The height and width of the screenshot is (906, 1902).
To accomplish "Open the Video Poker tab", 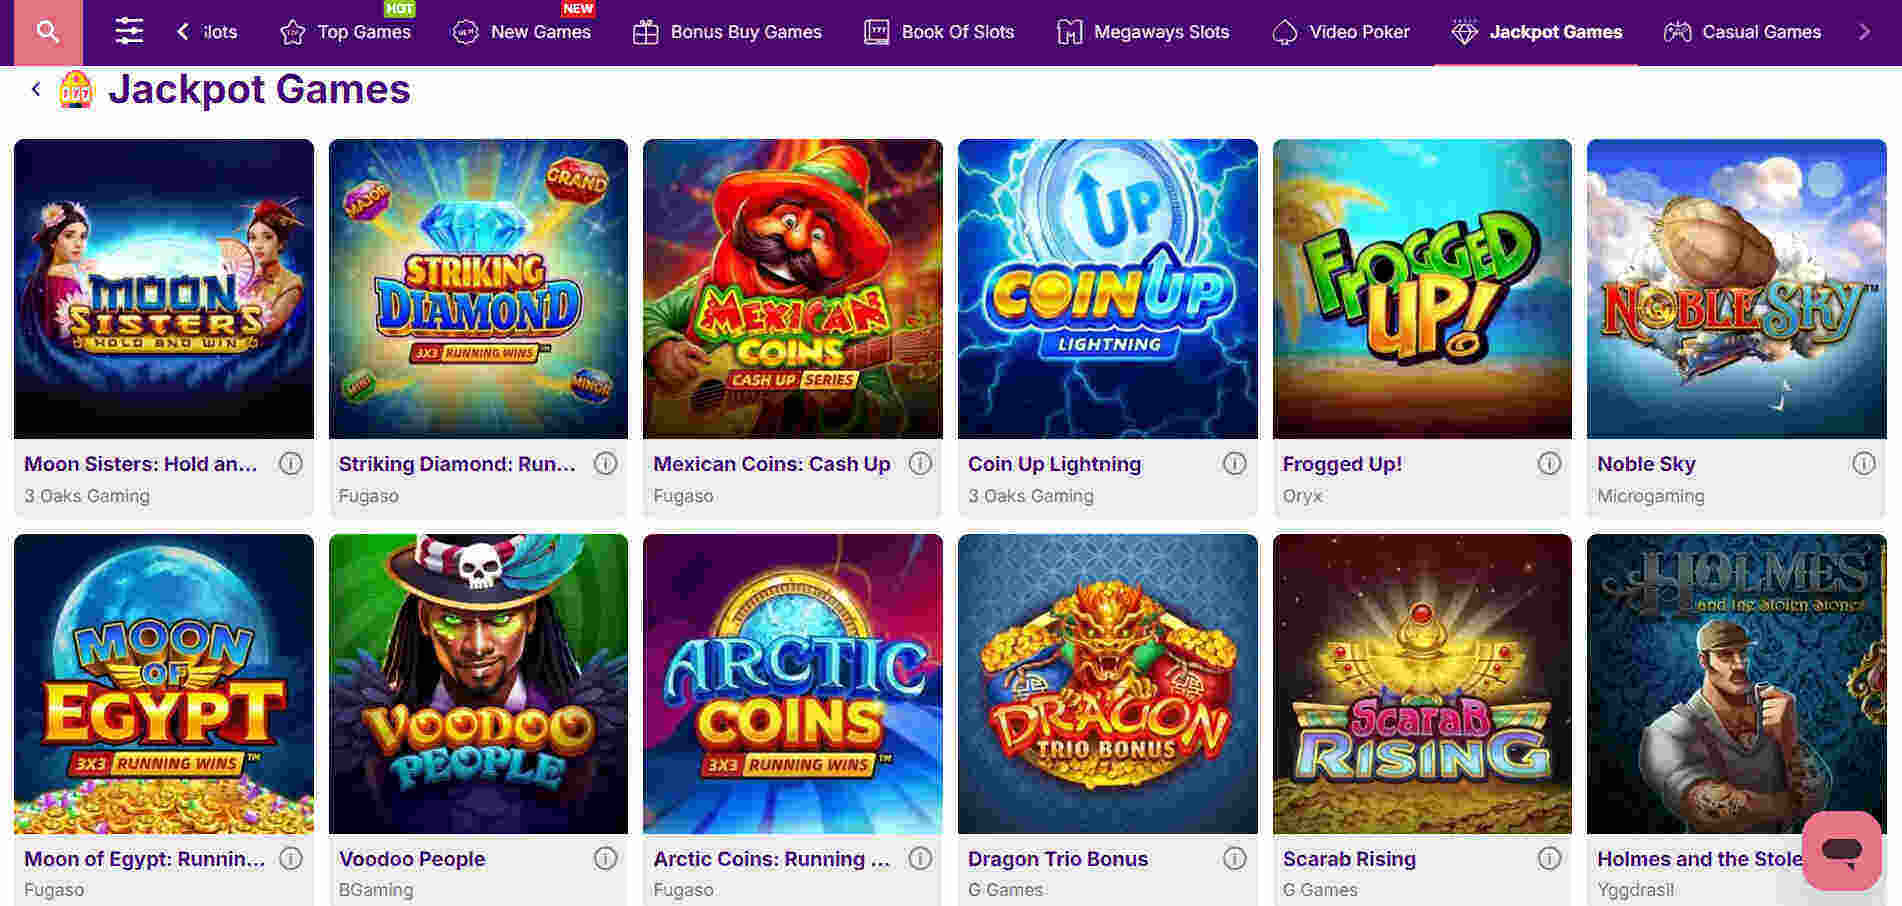I will tap(1341, 32).
